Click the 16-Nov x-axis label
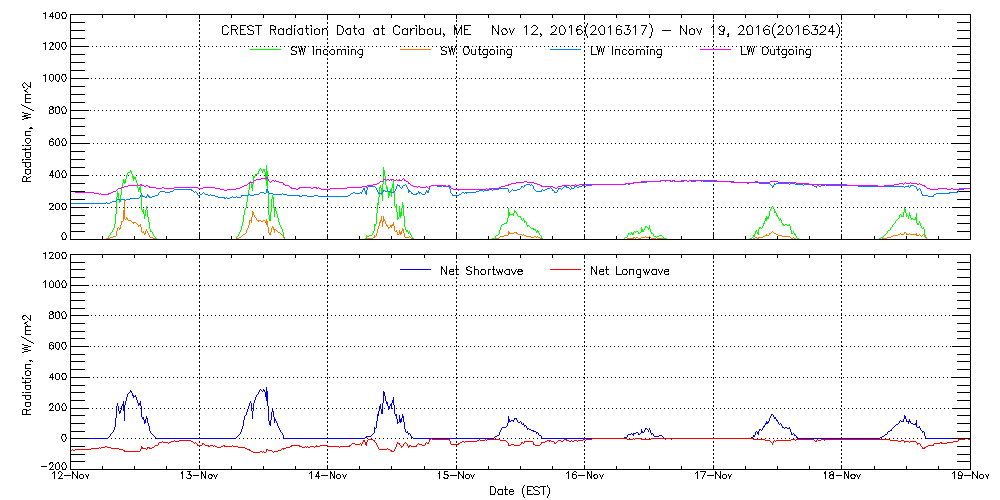 coord(585,477)
